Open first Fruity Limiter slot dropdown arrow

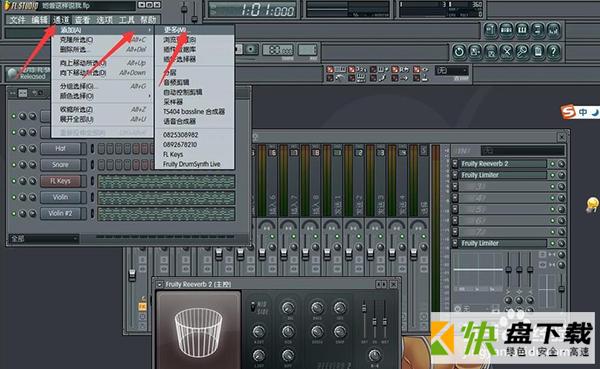pos(455,175)
